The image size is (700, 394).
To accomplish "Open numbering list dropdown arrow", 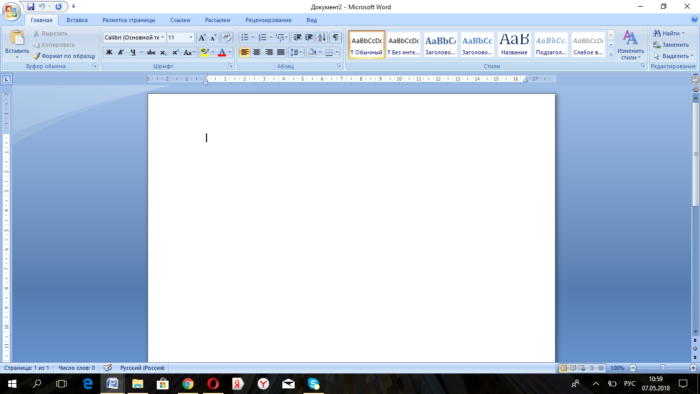I will coord(271,37).
